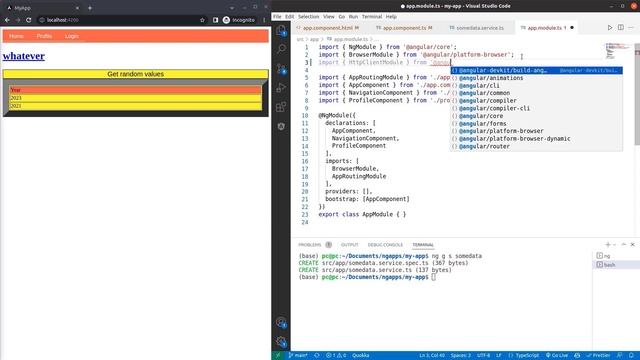Image resolution: width=640 pixels, height=360 pixels.
Task: Select @angular/router suggestion
Action: [x=536, y=147]
